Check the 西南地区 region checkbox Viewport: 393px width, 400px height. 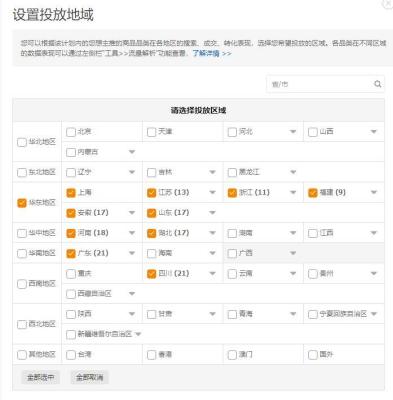pos(22,284)
